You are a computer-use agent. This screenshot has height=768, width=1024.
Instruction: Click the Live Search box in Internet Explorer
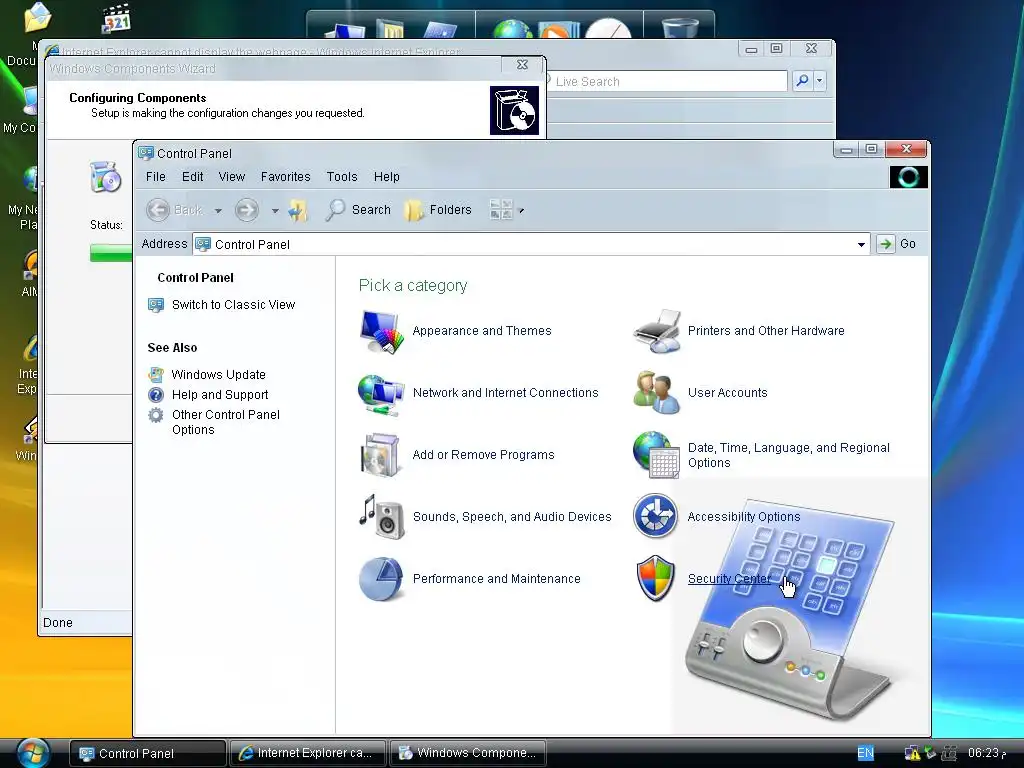pyautogui.click(x=666, y=81)
